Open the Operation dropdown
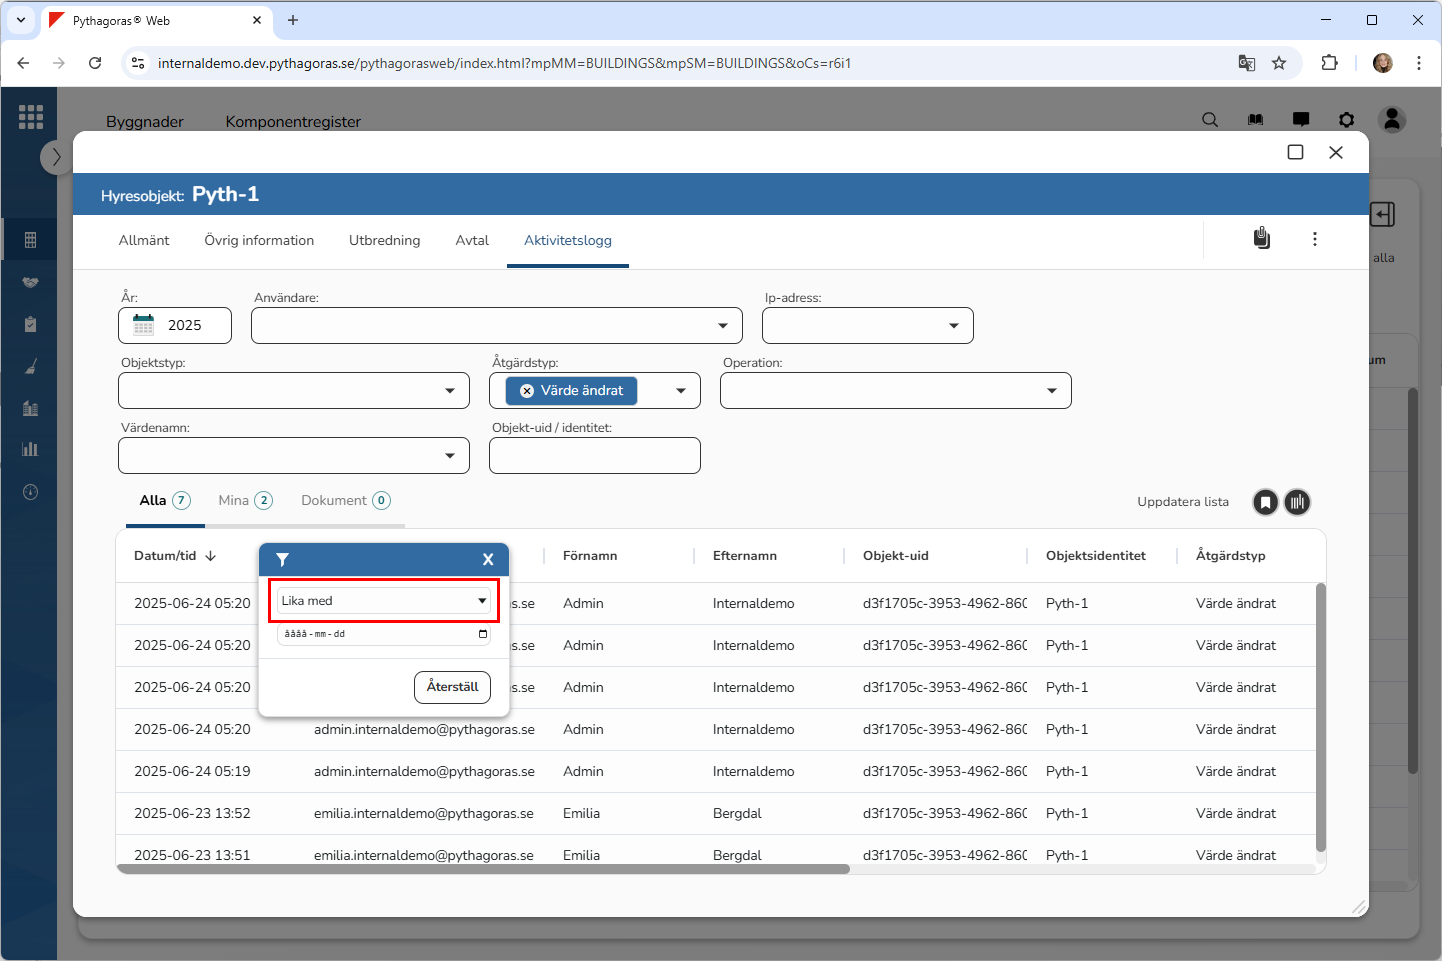 point(1051,391)
